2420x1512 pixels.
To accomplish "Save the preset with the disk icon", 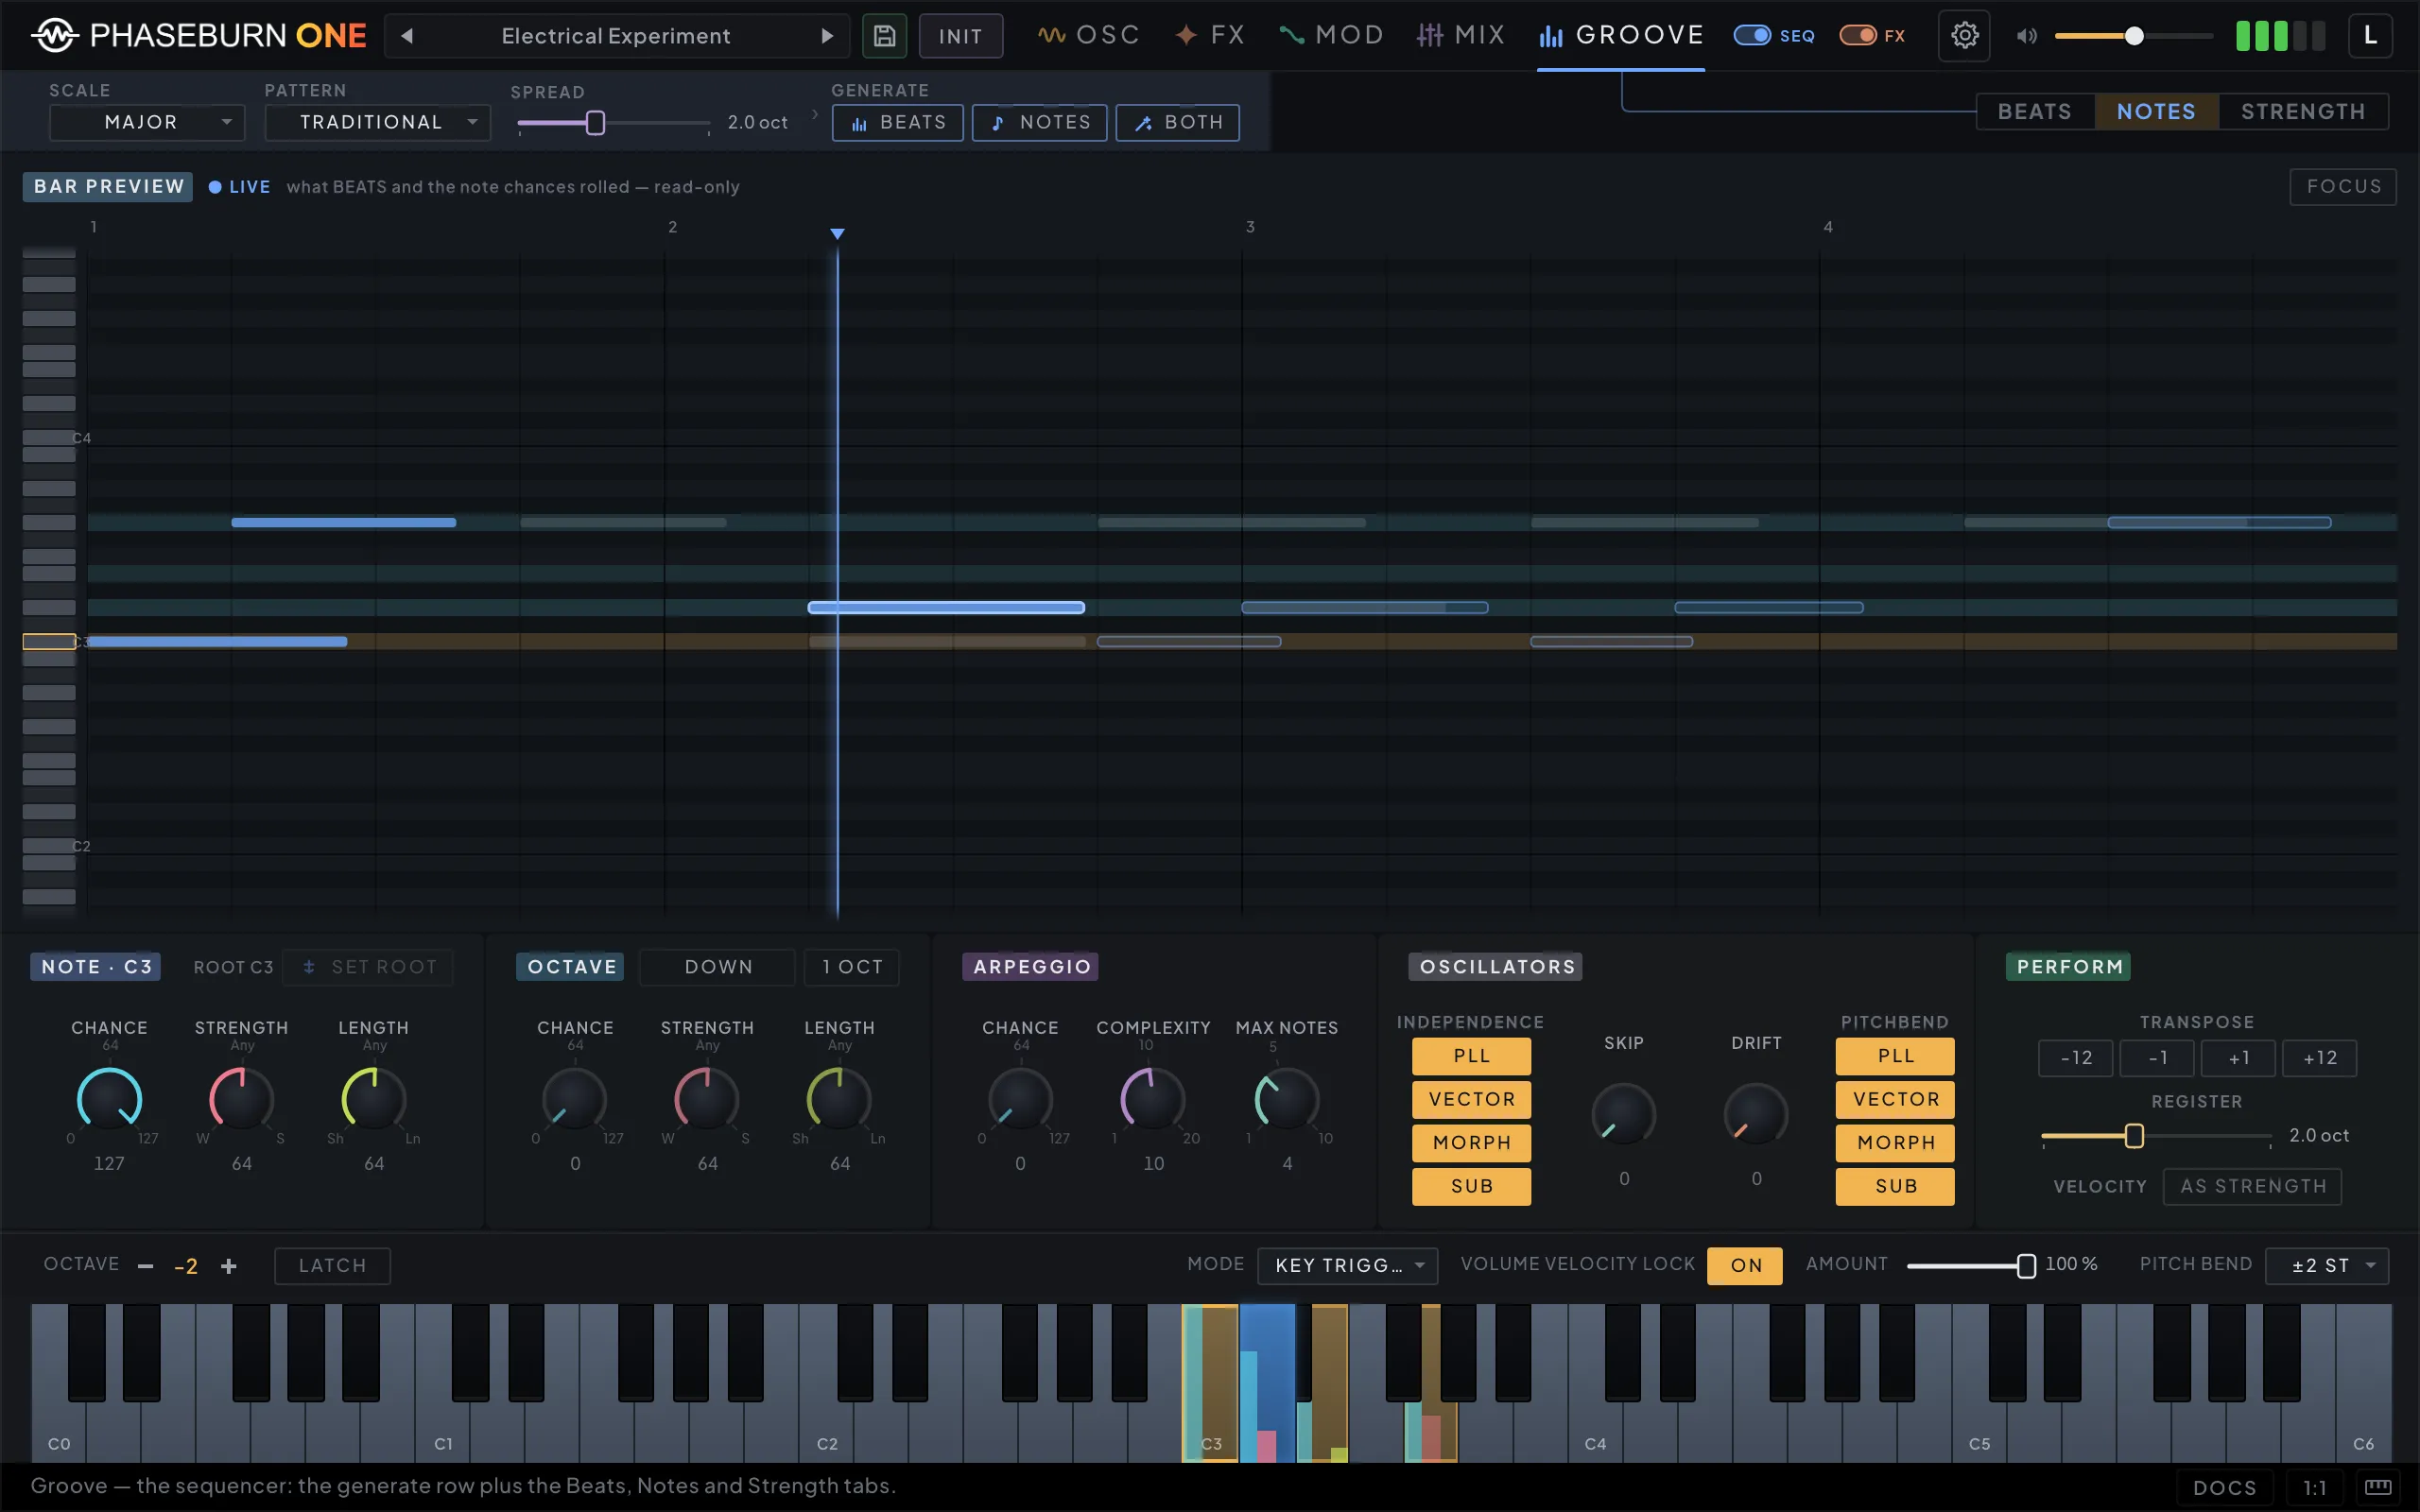I will pyautogui.click(x=884, y=36).
